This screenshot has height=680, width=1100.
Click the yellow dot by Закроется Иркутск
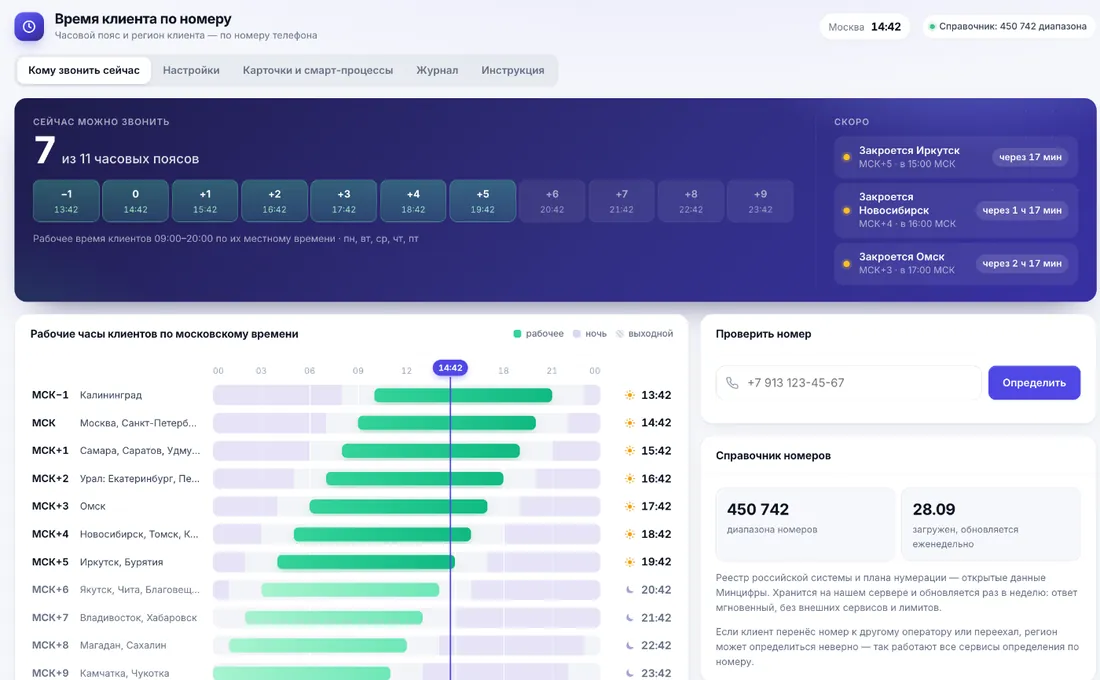point(847,157)
